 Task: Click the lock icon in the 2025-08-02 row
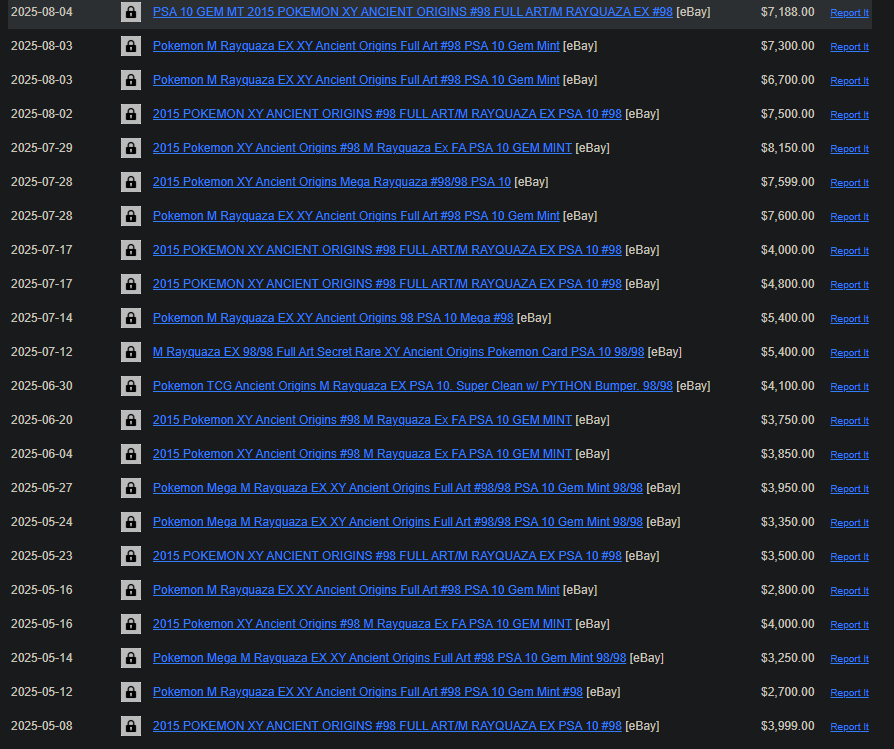click(131, 114)
